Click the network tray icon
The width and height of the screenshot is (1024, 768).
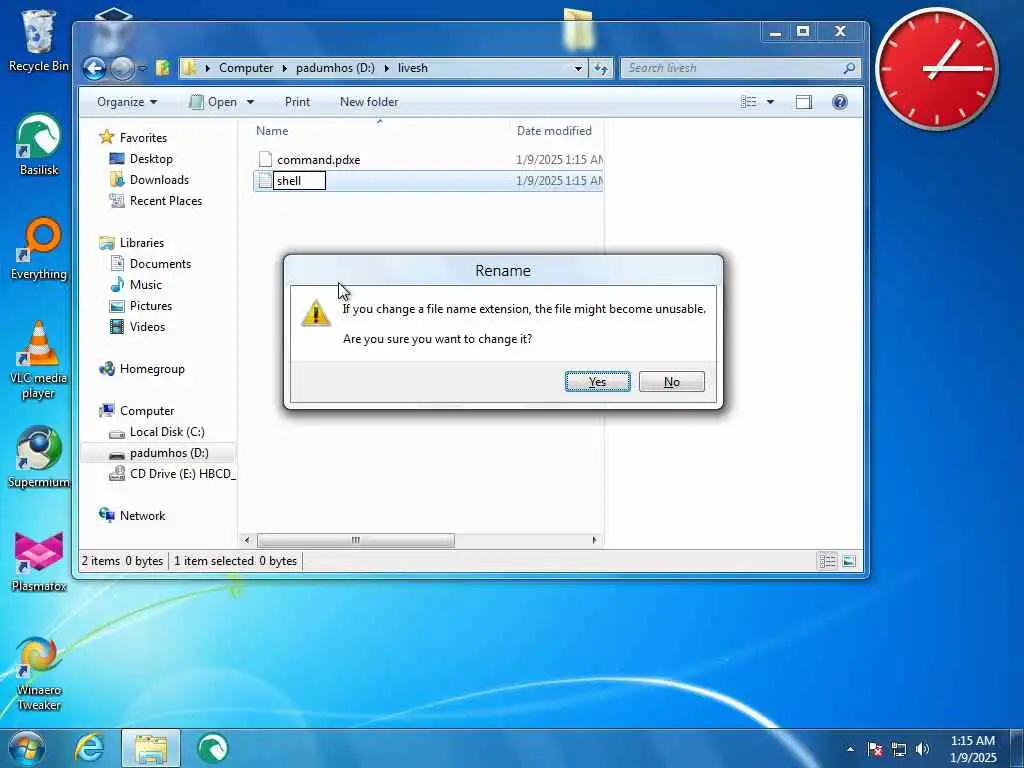[x=899, y=749]
